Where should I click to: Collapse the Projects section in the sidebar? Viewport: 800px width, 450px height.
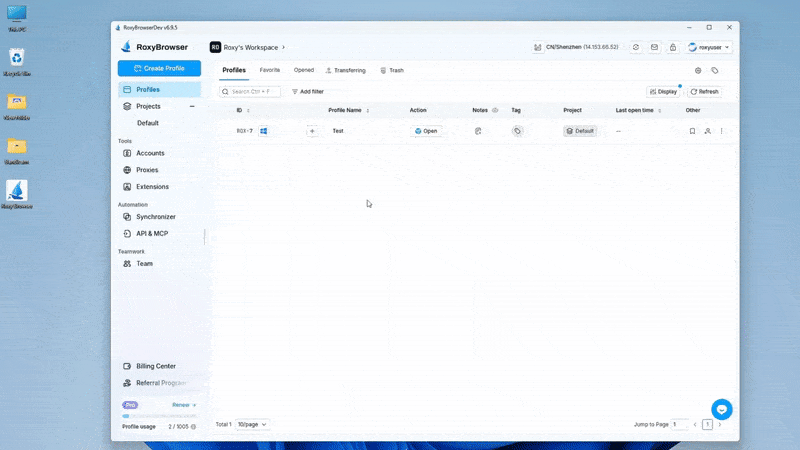tap(192, 106)
